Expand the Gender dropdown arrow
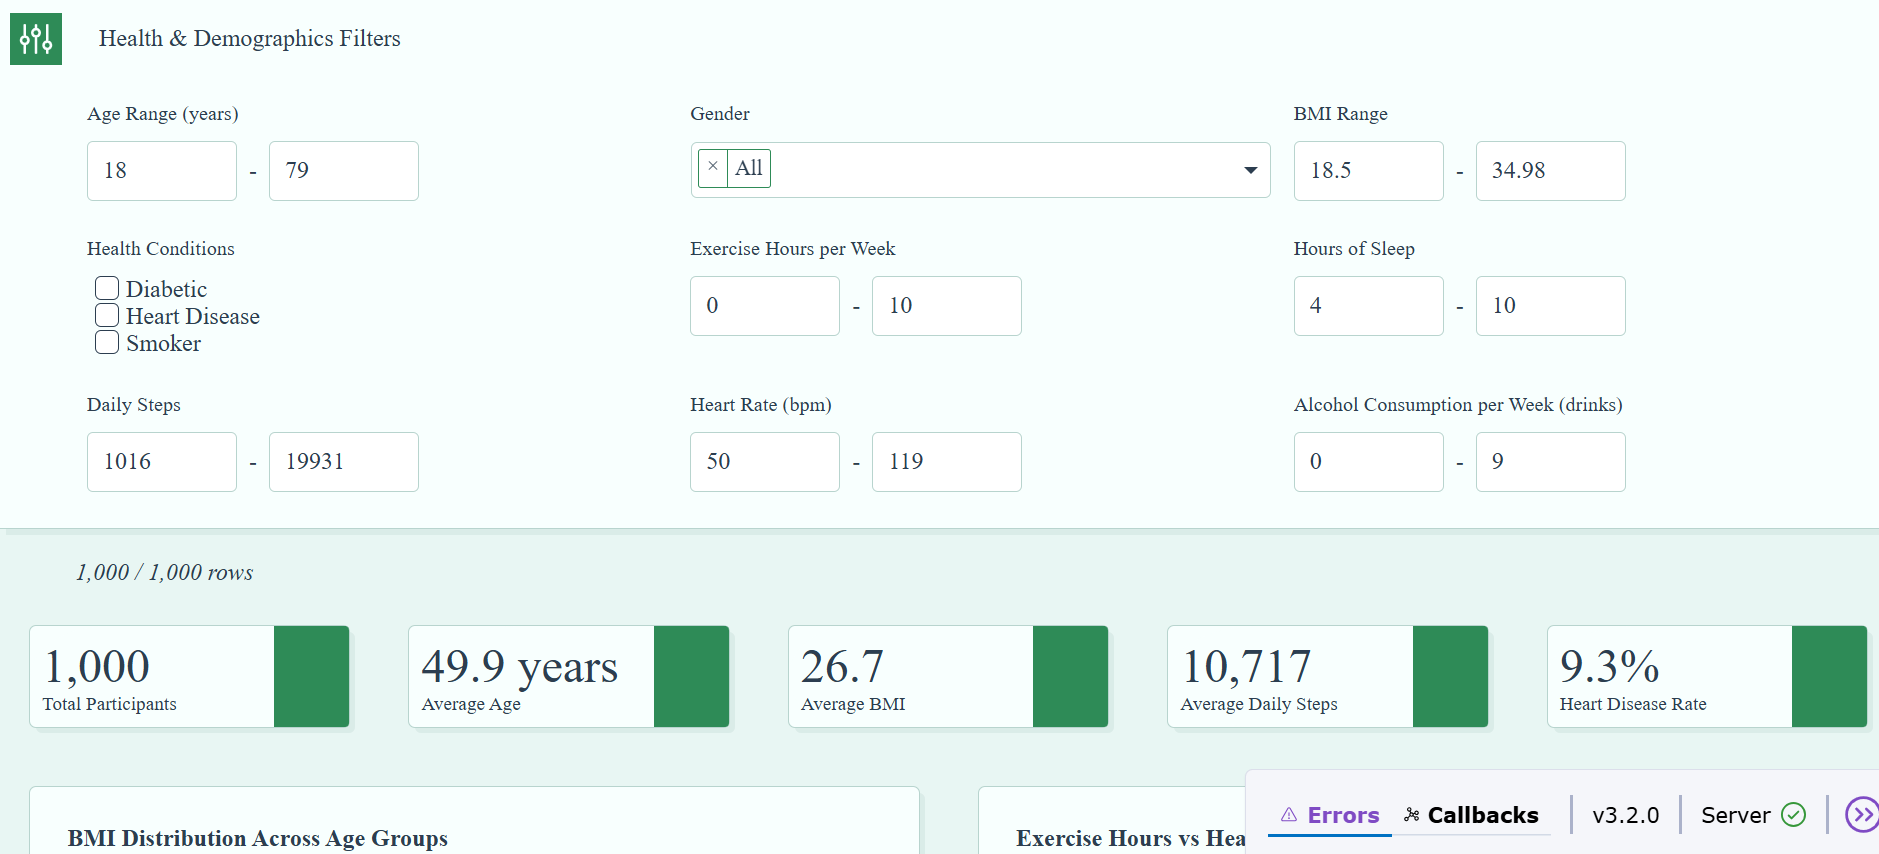The height and width of the screenshot is (854, 1879). [x=1250, y=170]
